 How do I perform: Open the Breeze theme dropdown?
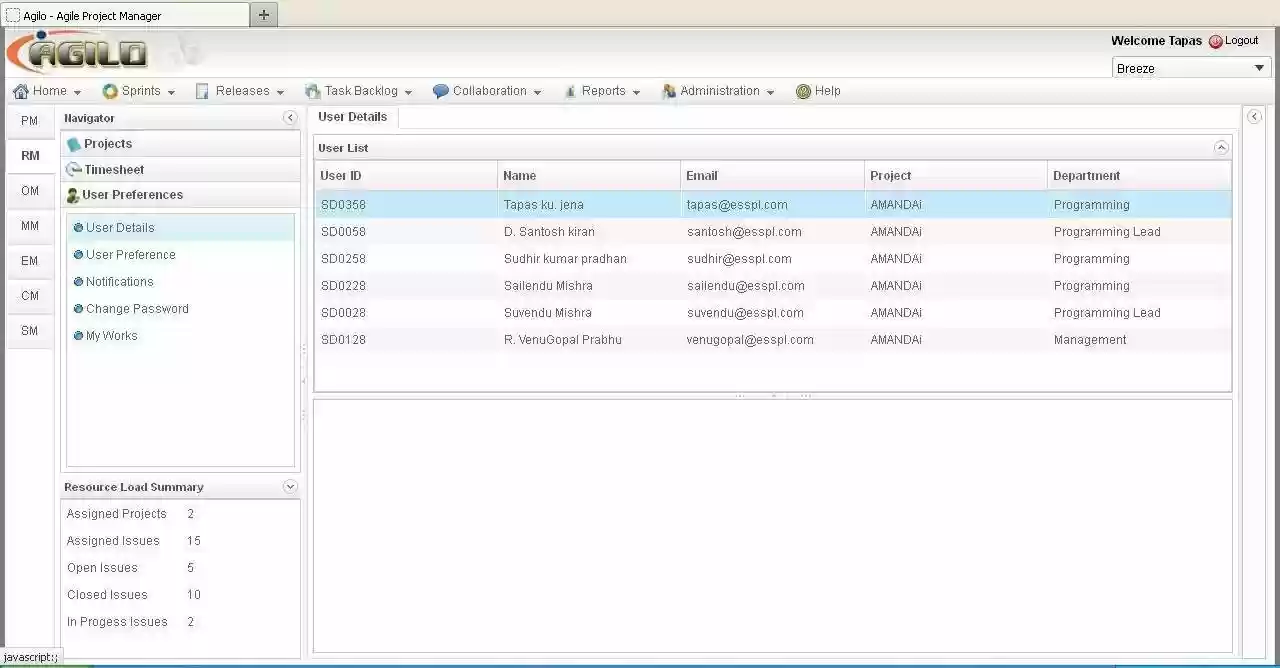[1258, 68]
